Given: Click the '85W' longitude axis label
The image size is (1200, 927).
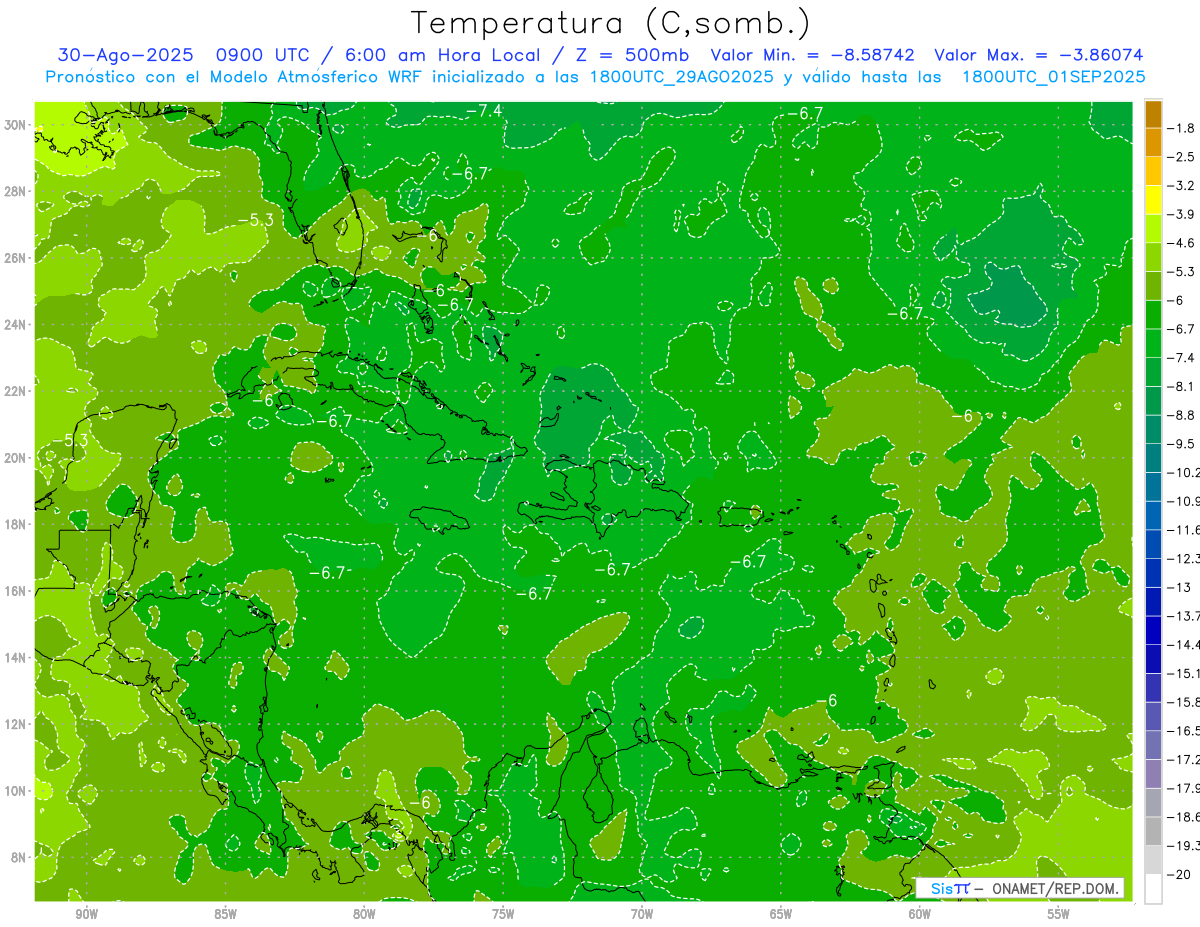Looking at the screenshot, I should pyautogui.click(x=225, y=914).
